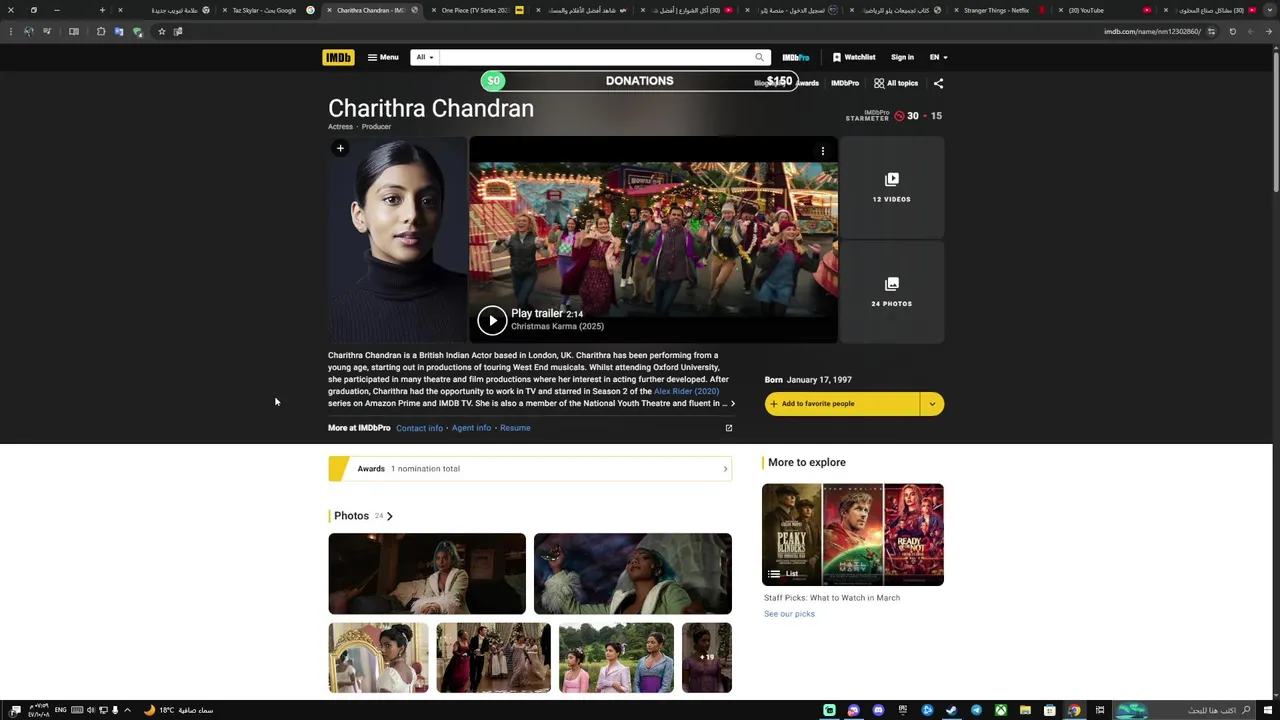1280x720 pixels.
Task: Click the browser bookmark star icon
Action: point(161,31)
